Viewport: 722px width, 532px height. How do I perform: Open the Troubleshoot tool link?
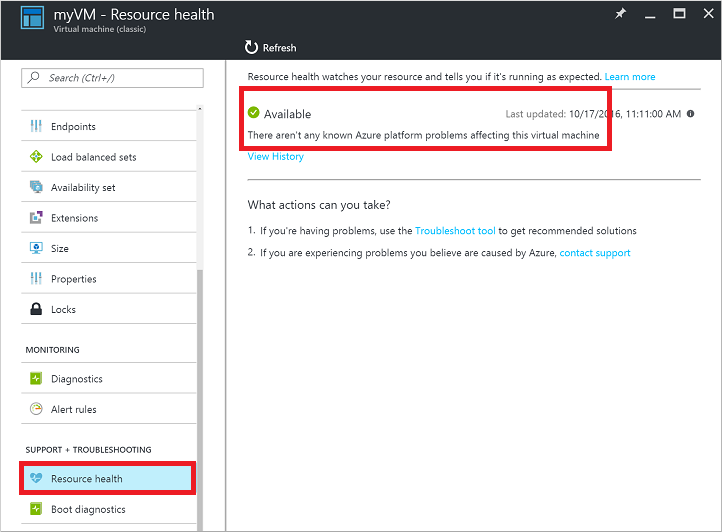455,230
